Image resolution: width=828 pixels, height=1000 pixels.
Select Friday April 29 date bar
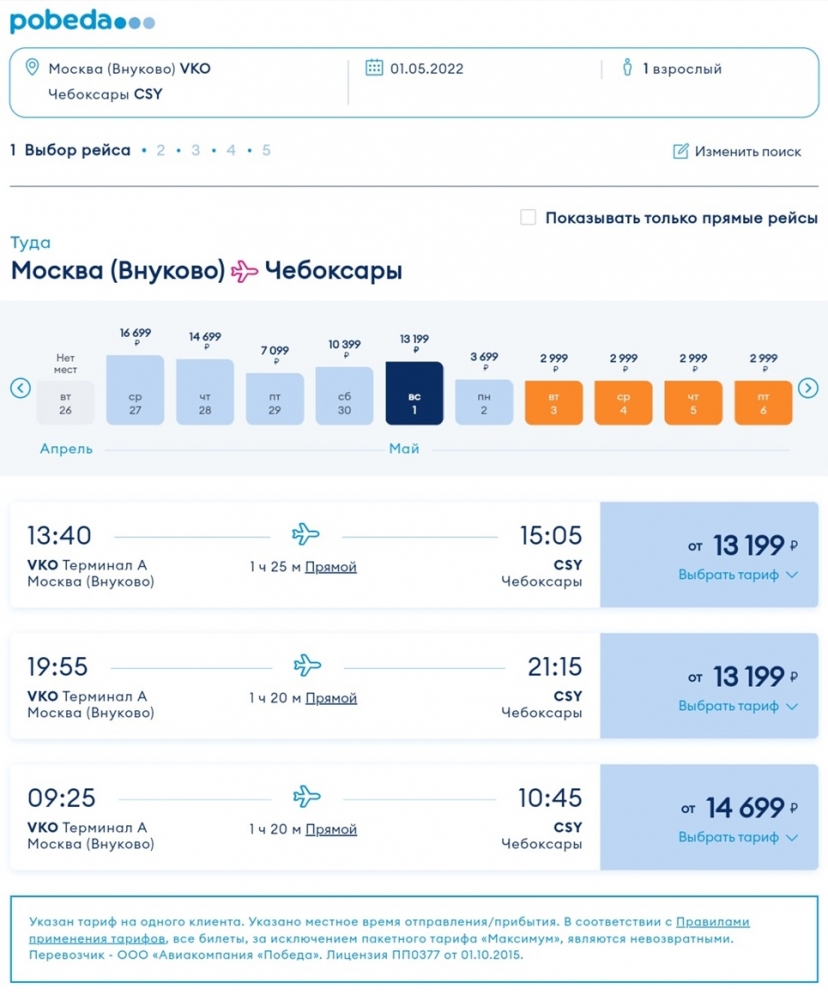click(x=274, y=399)
